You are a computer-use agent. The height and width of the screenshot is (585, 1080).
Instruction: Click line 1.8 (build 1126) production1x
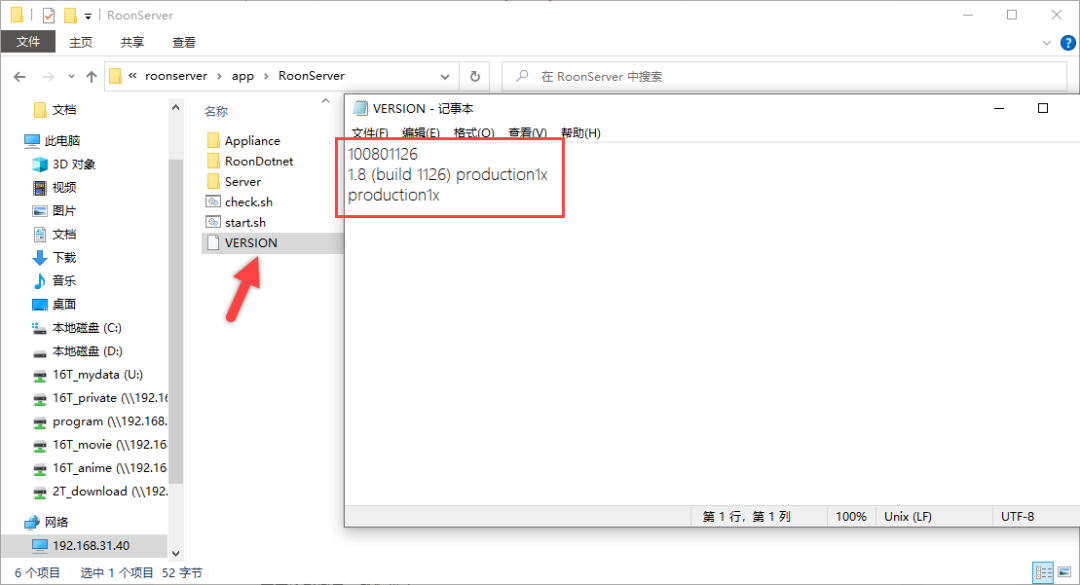pyautogui.click(x=448, y=175)
